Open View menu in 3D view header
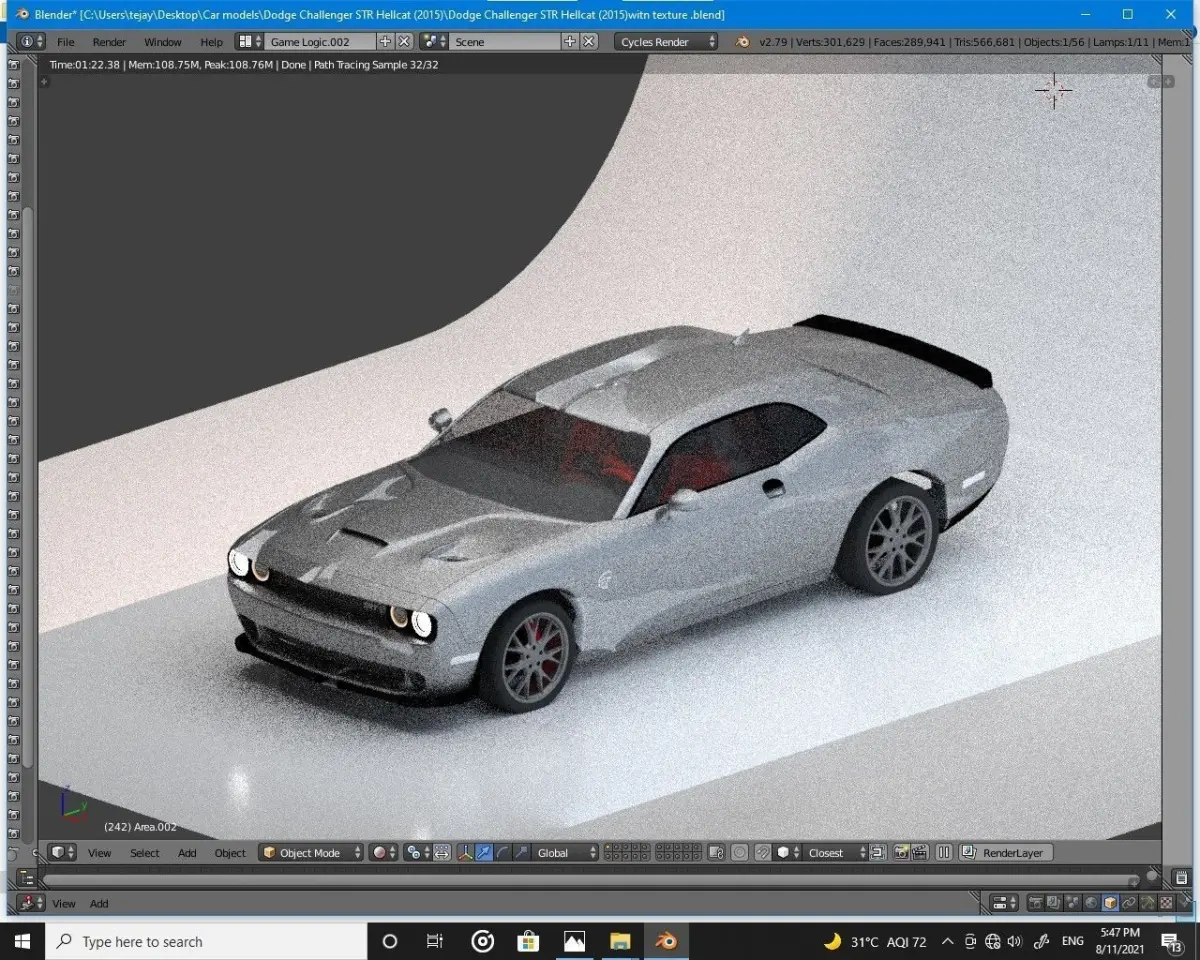 pyautogui.click(x=99, y=853)
